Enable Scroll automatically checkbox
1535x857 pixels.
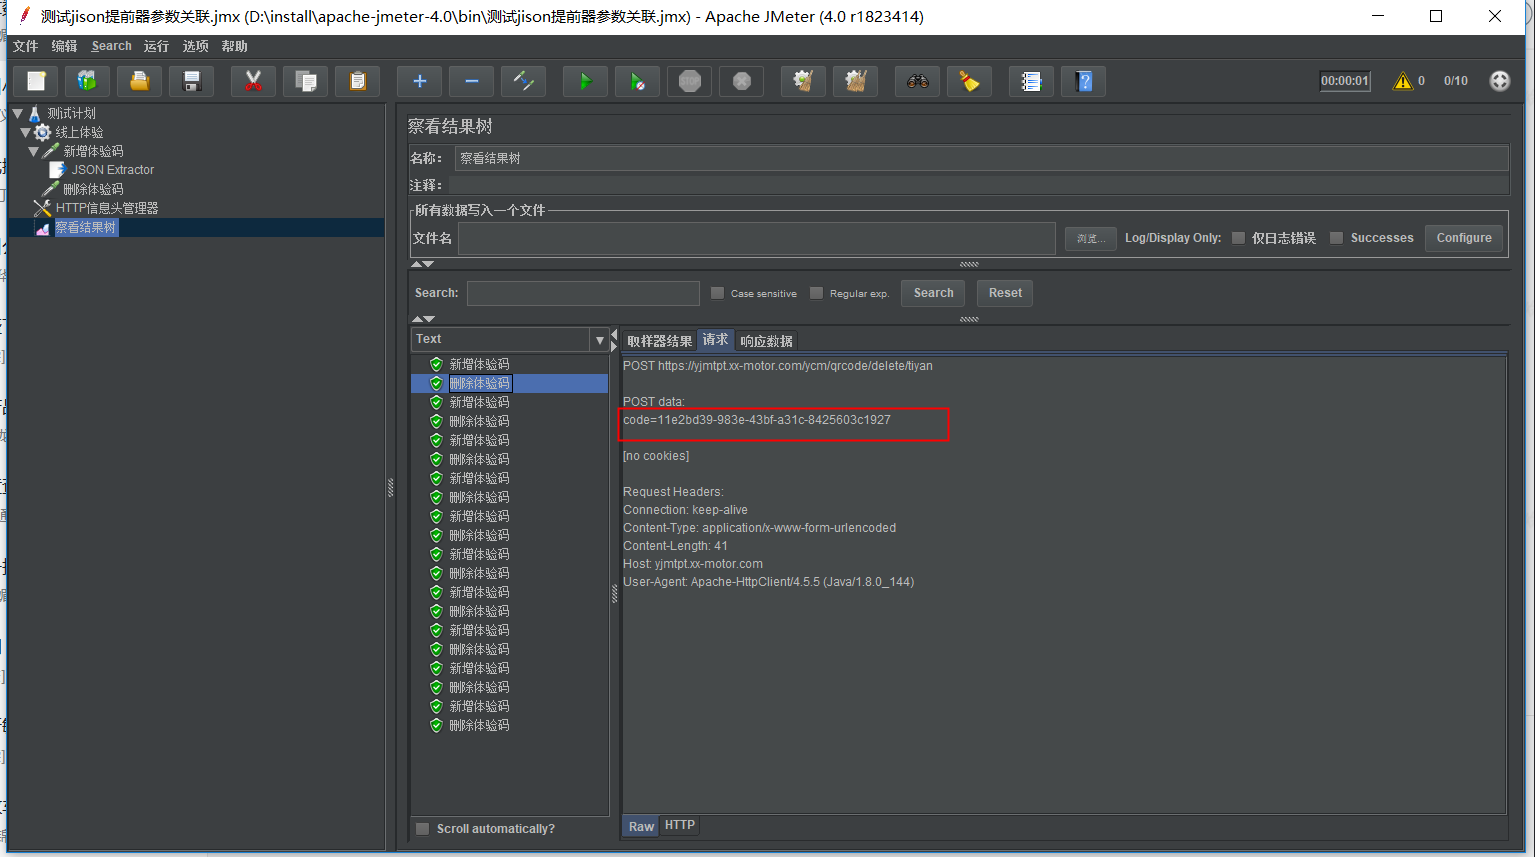pos(423,829)
